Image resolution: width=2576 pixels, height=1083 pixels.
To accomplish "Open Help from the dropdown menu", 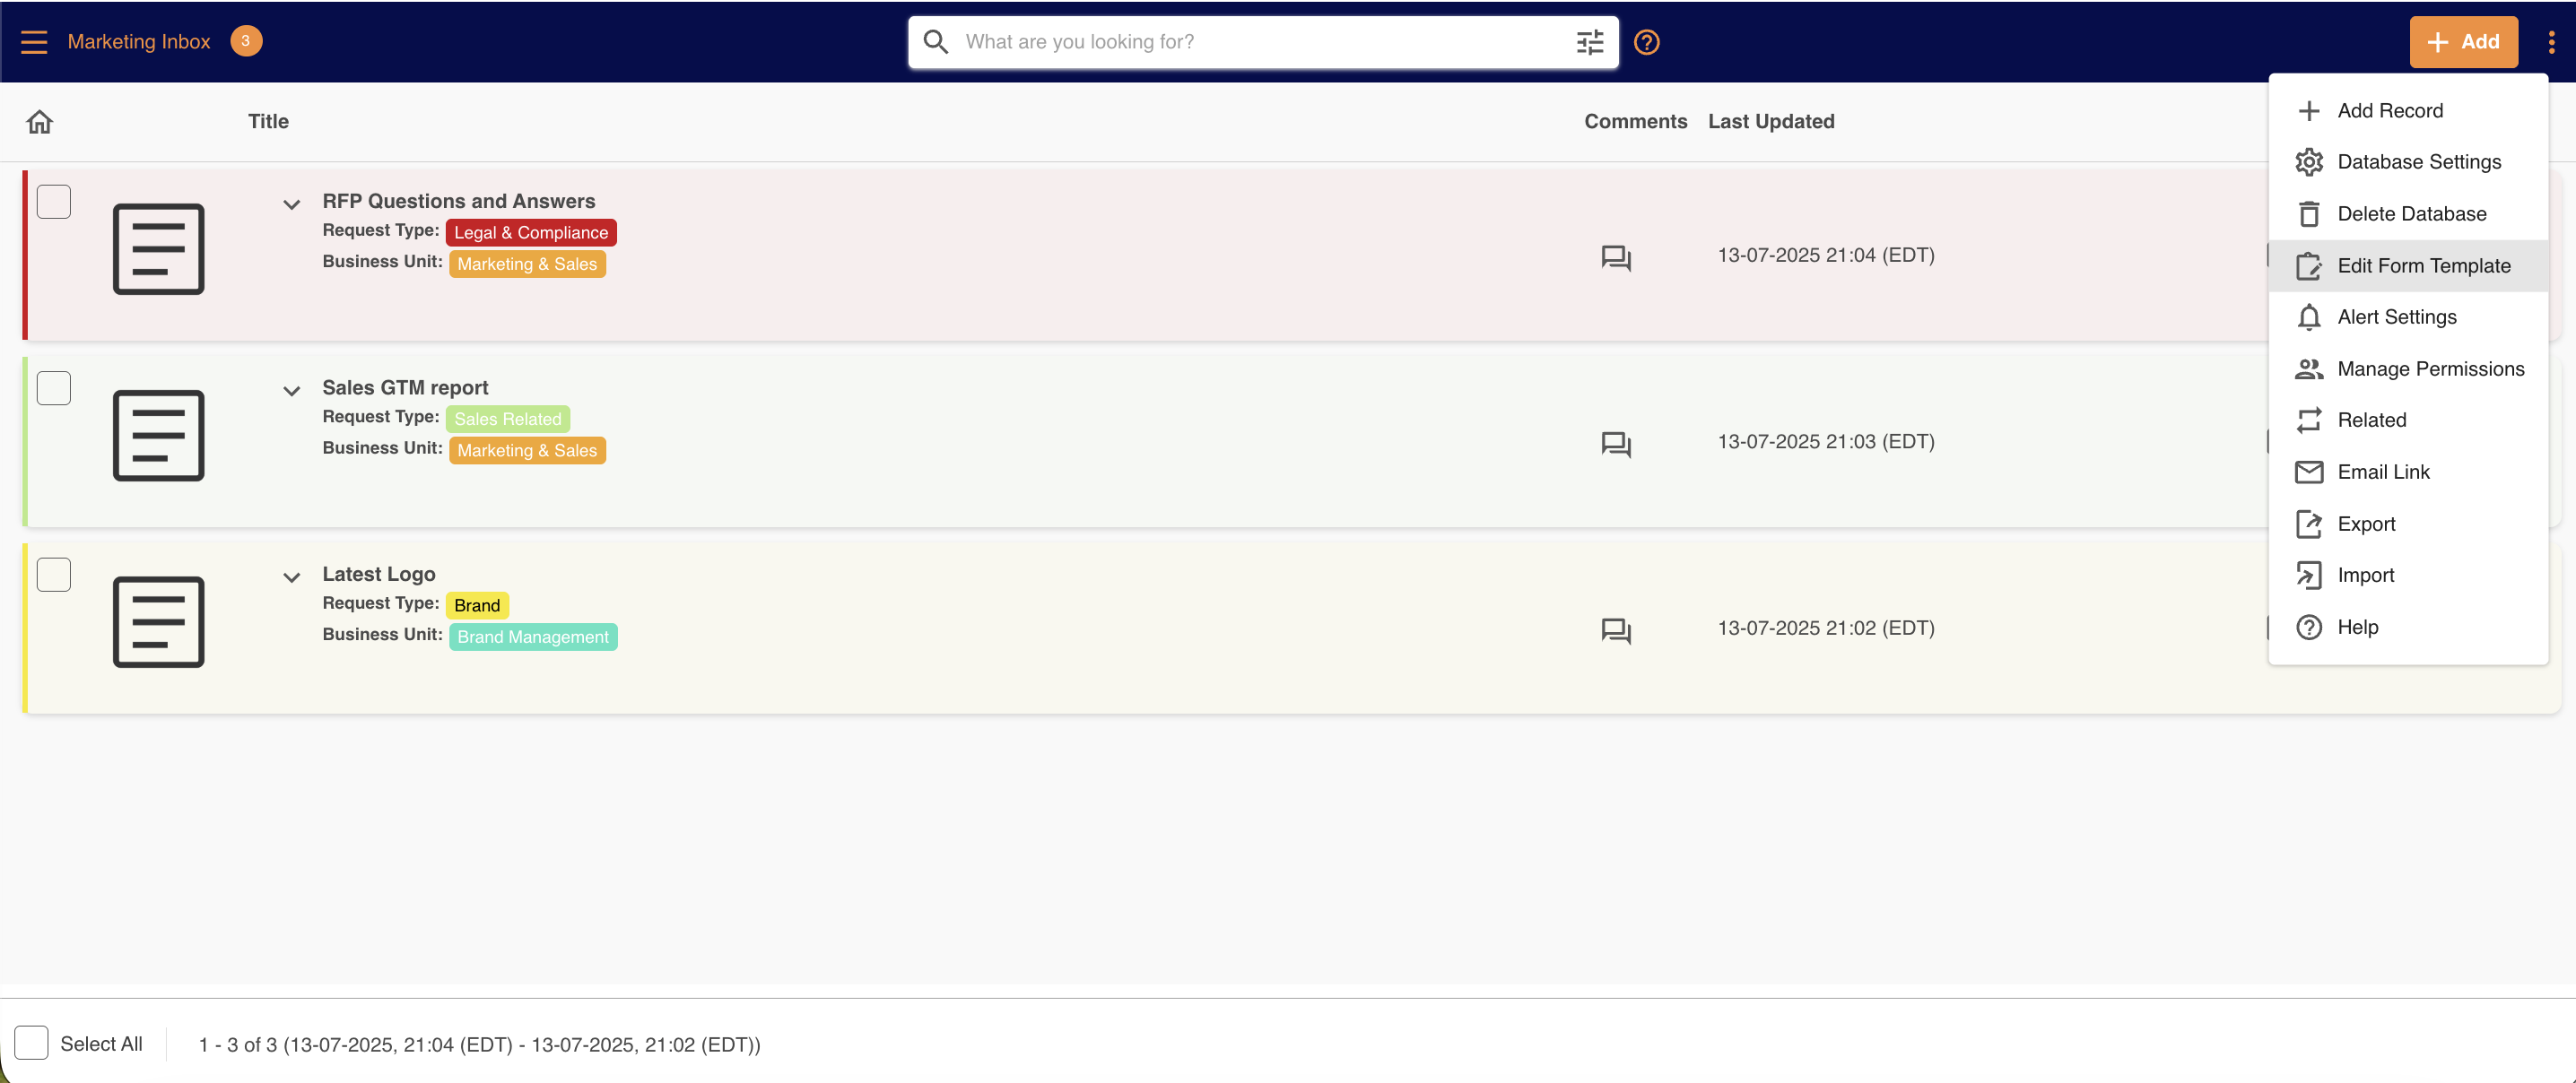I will coord(2408,627).
